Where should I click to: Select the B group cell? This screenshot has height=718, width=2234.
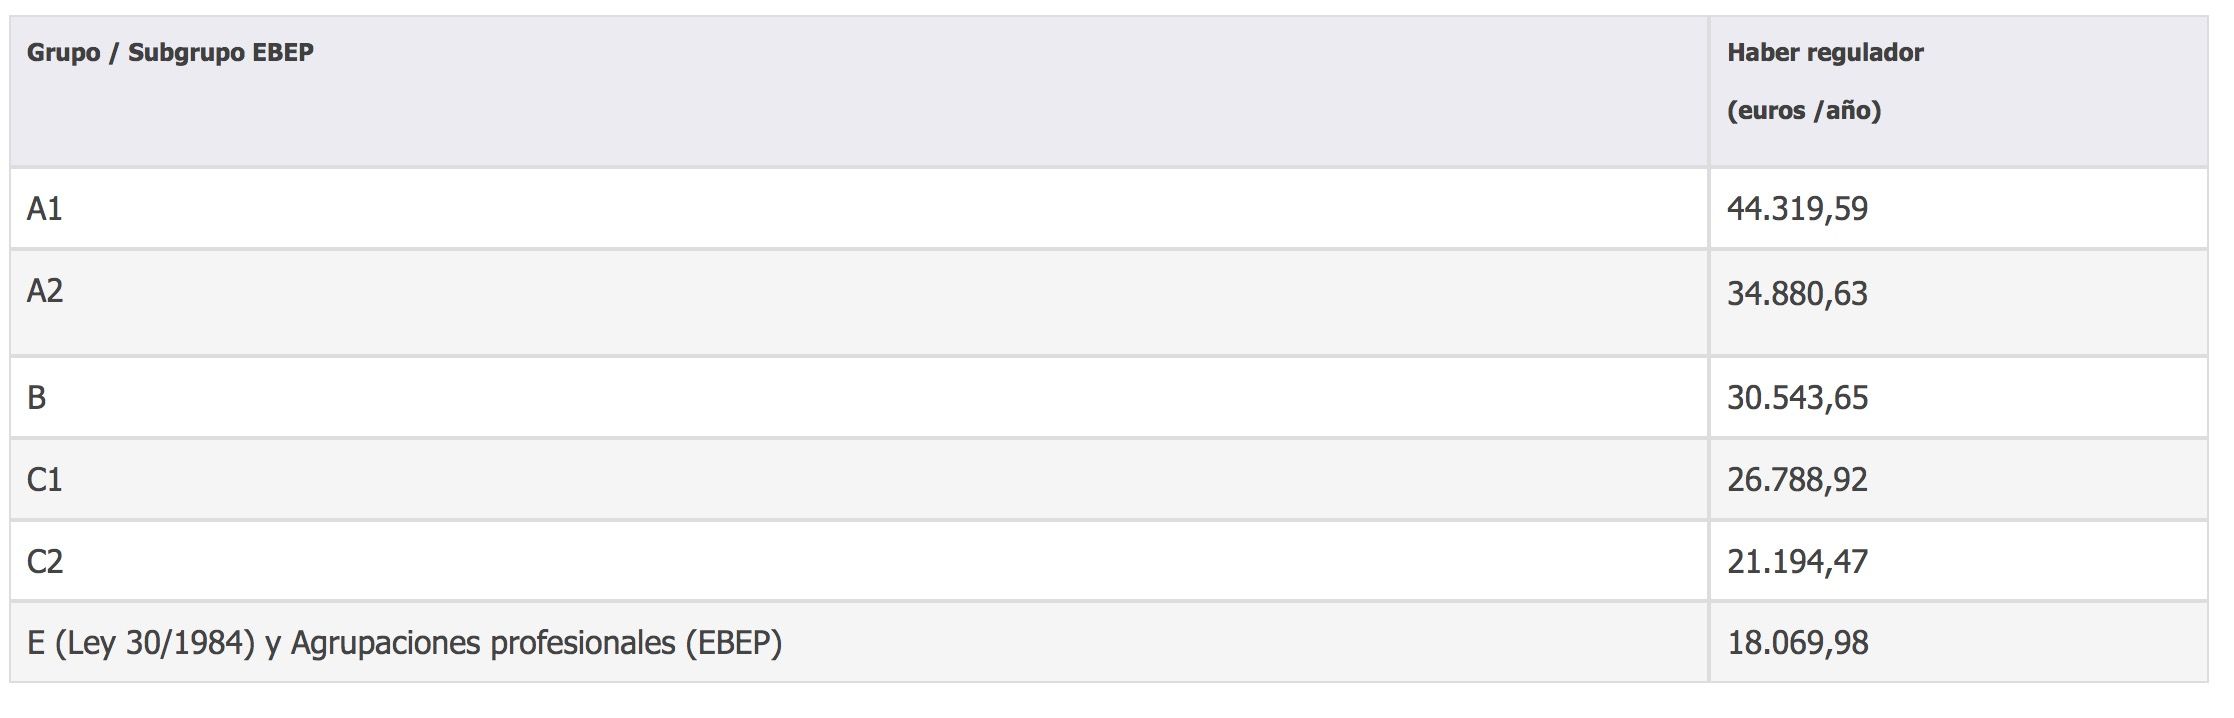tap(37, 398)
